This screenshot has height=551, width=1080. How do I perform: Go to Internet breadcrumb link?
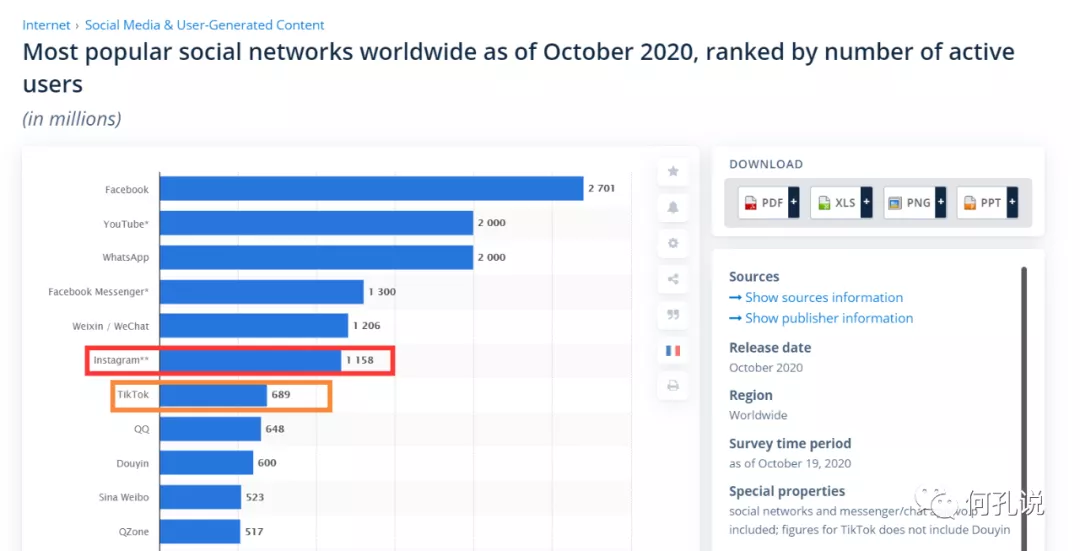(46, 25)
